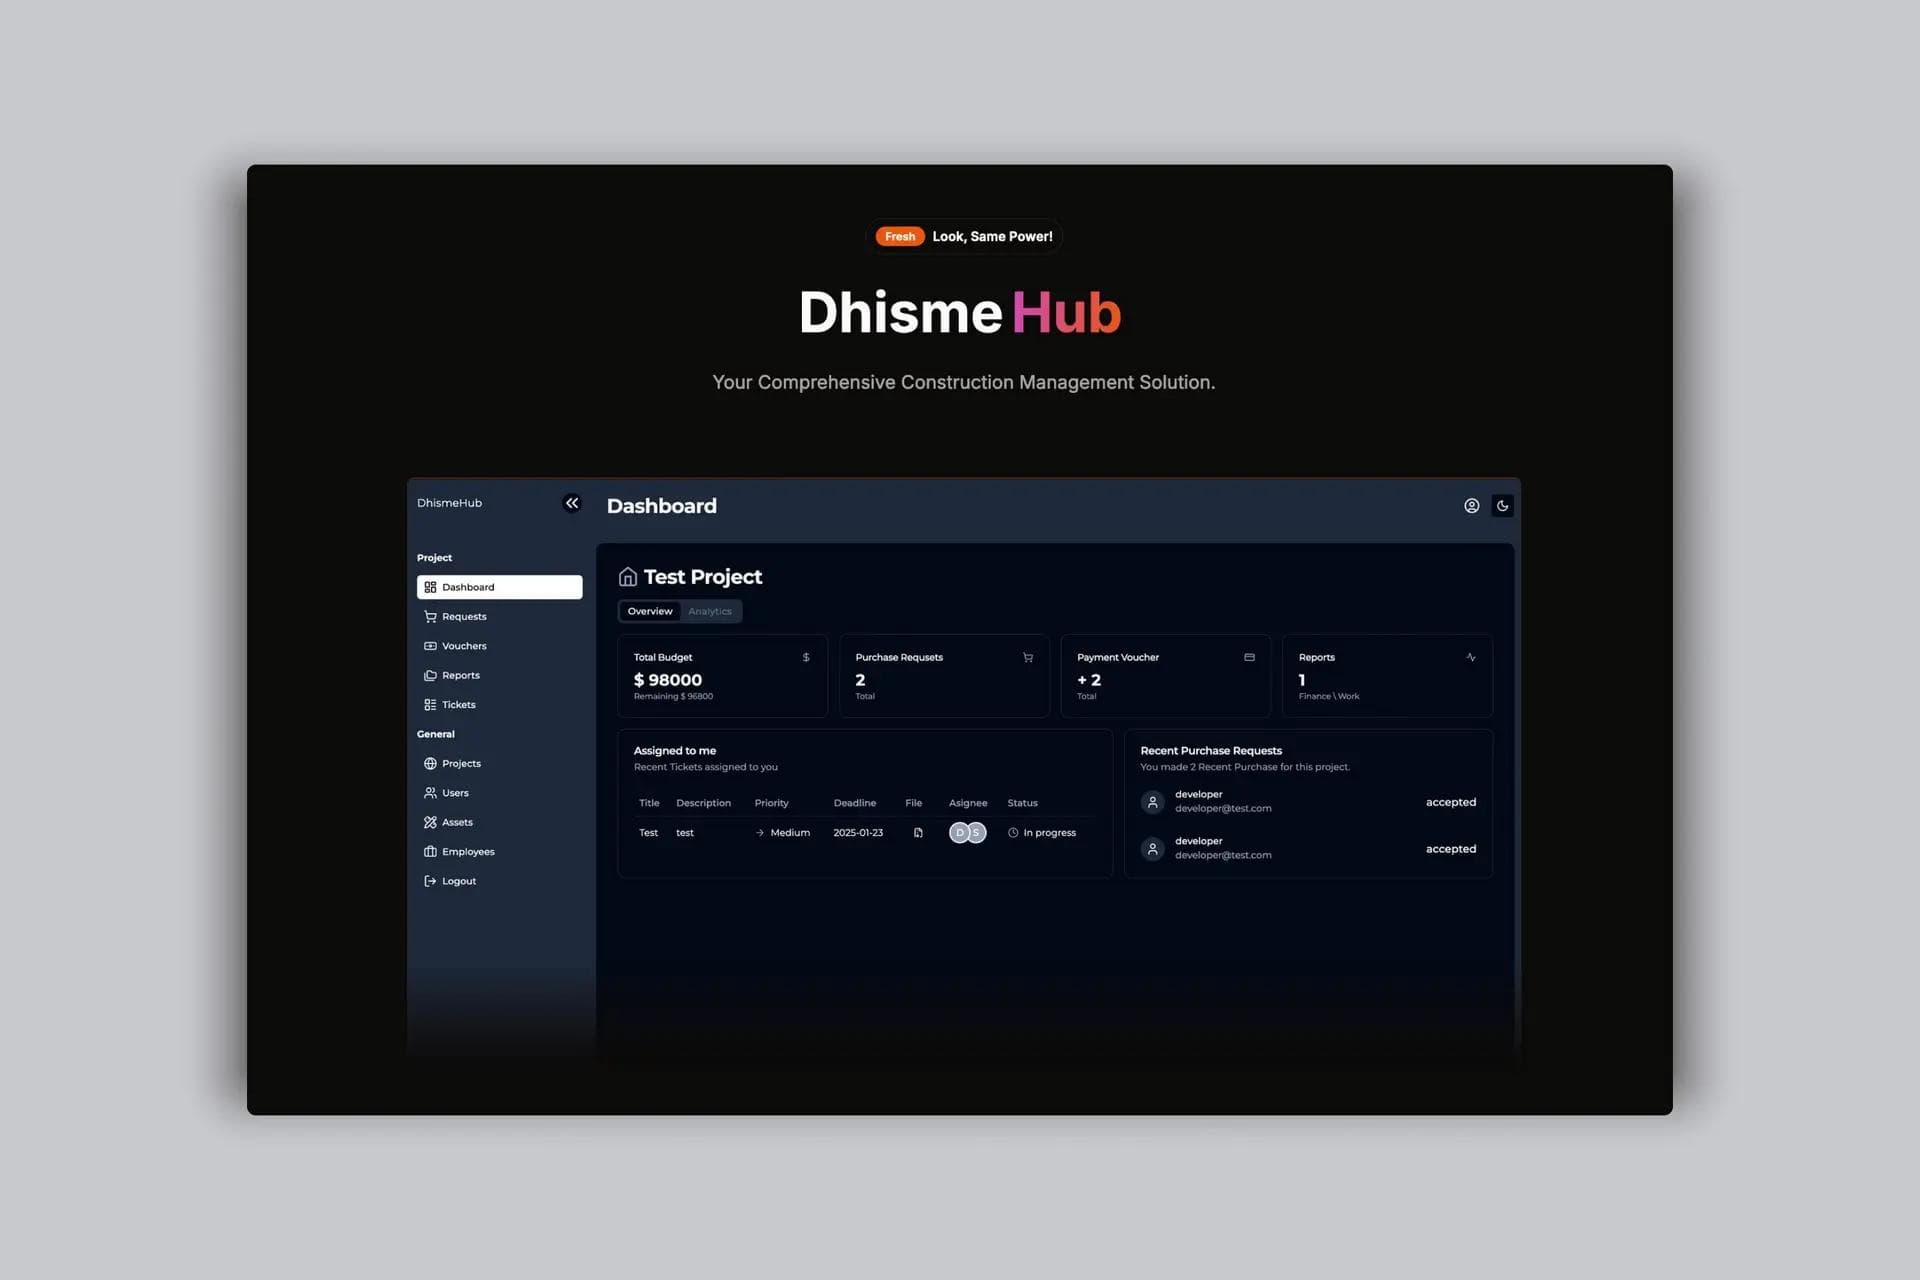Open the Dashboard menu item

467,587
